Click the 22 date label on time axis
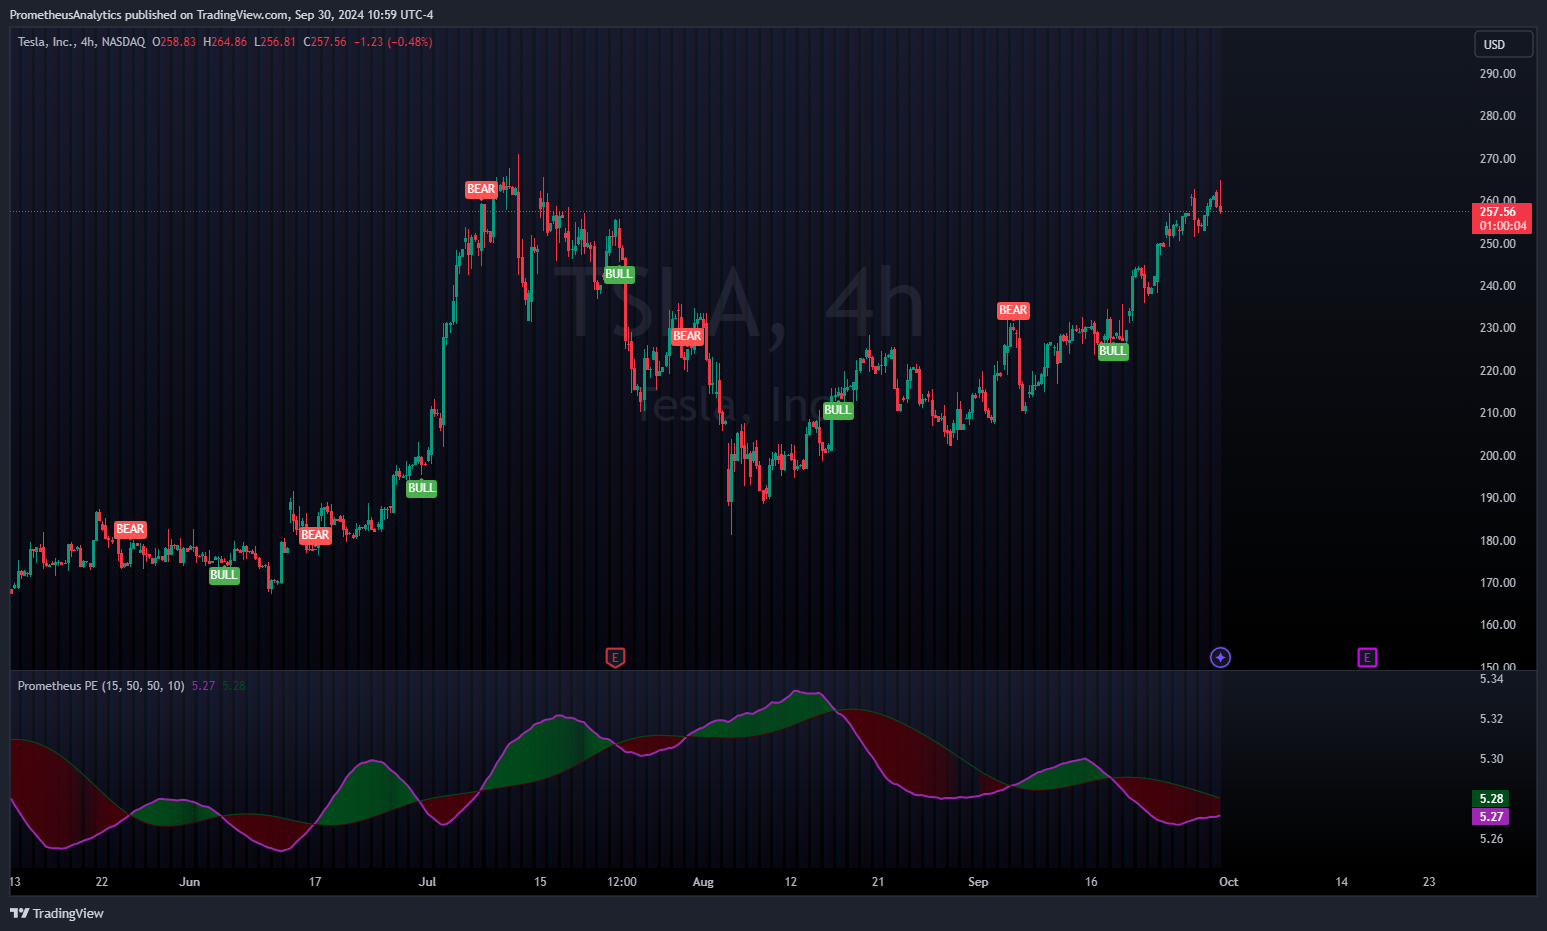The height and width of the screenshot is (931, 1547). coord(101,882)
